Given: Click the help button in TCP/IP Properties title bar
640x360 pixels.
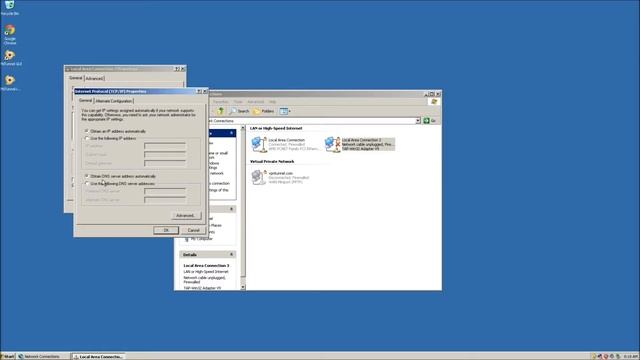Looking at the screenshot, I should [x=199, y=91].
